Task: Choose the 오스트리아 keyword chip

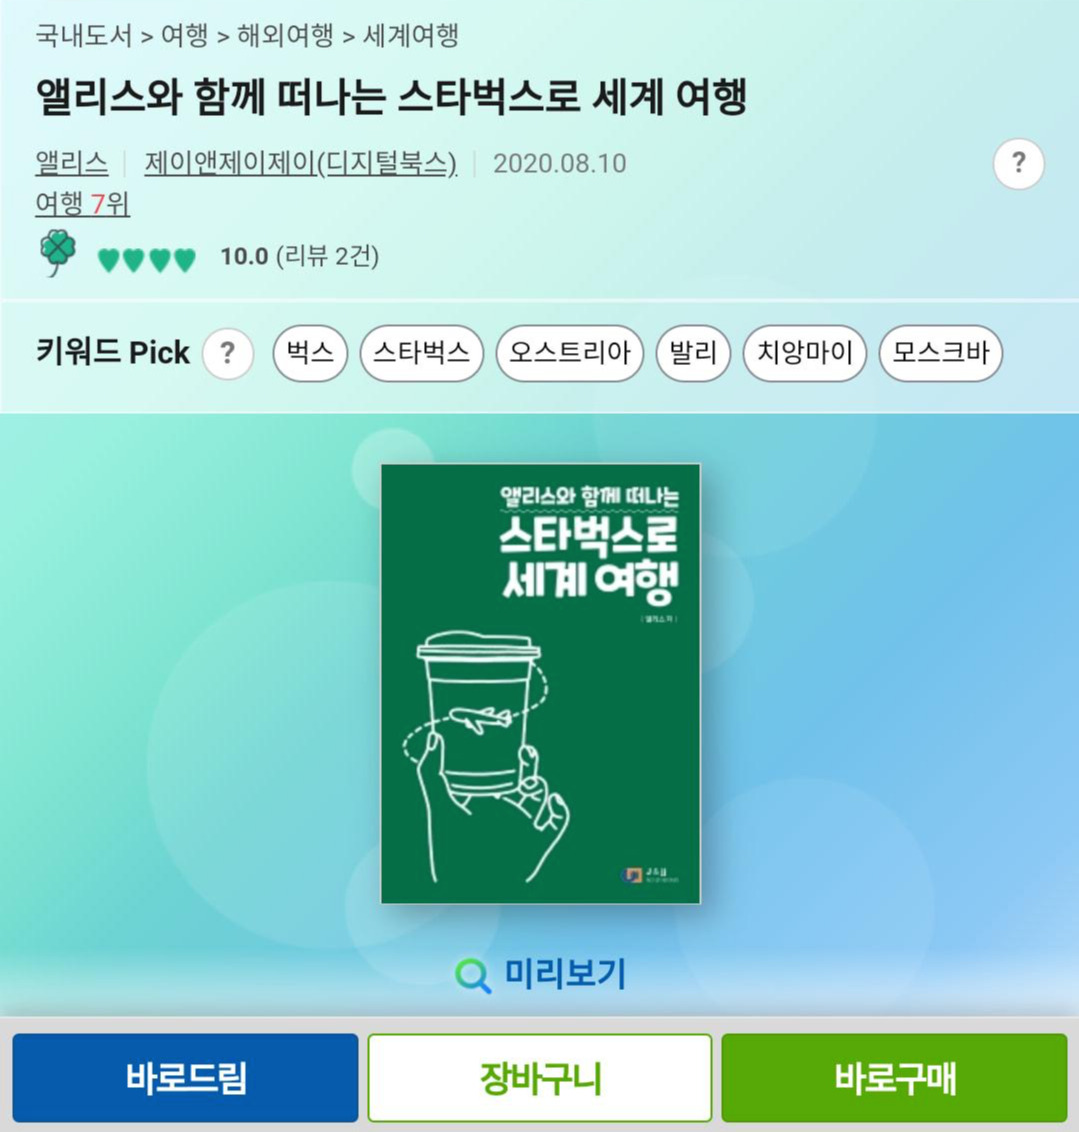Action: coord(569,353)
